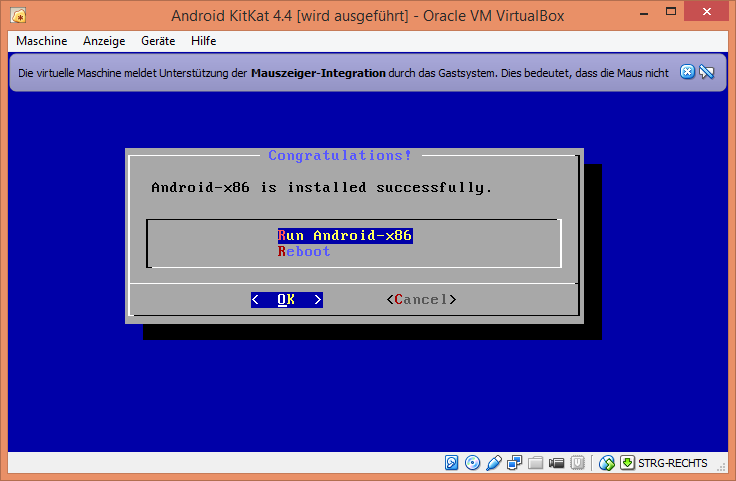Open the Anzeige menu

coord(104,41)
